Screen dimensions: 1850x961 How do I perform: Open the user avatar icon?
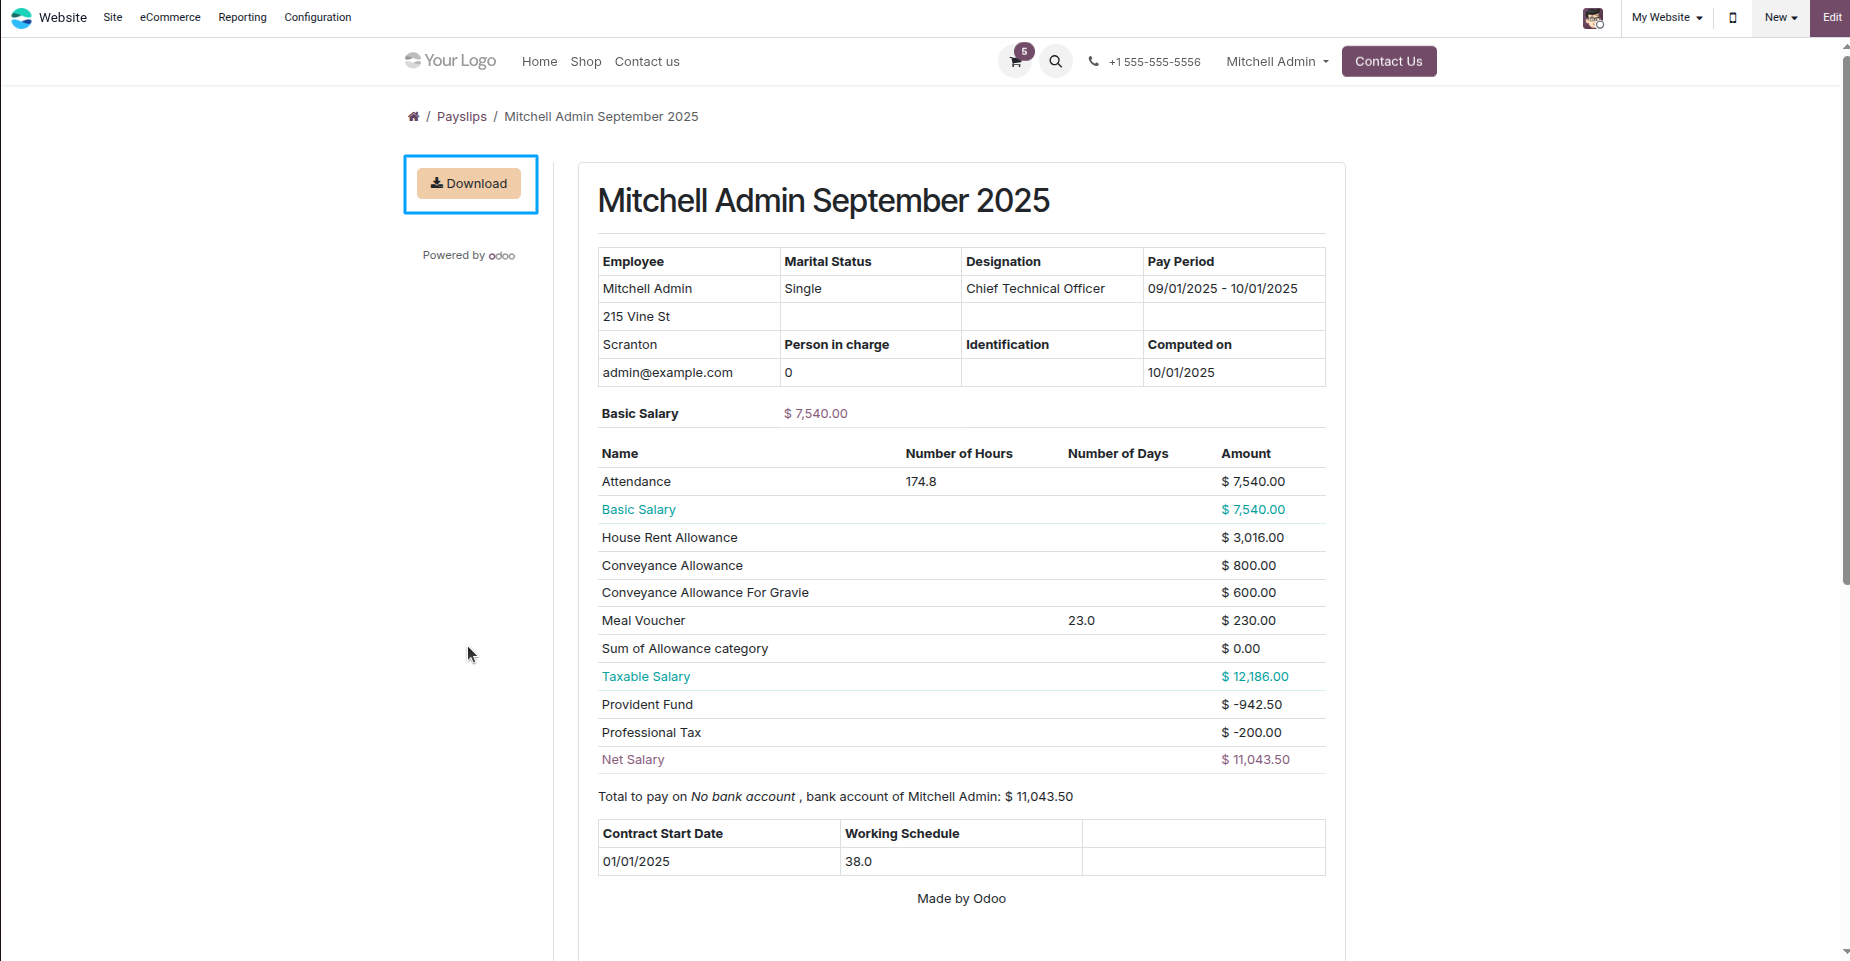click(1593, 18)
